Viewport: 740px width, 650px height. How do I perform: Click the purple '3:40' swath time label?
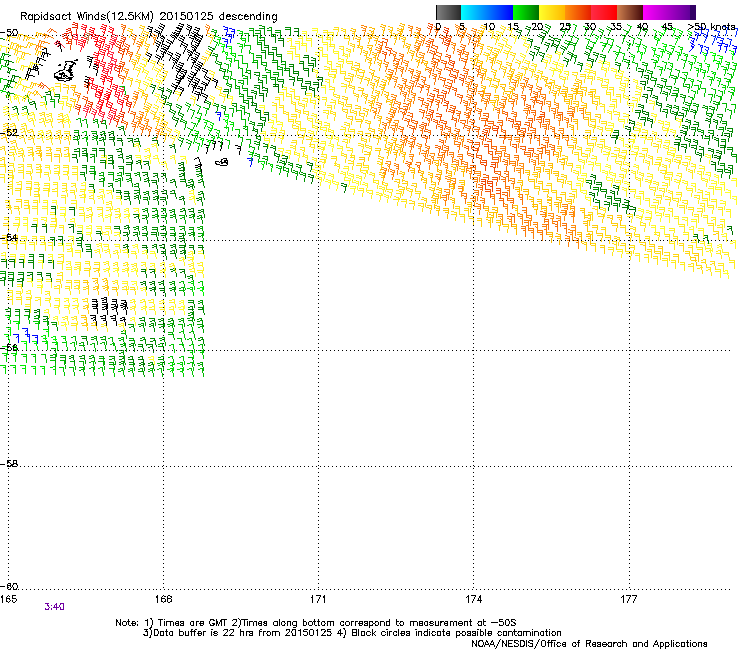[54, 607]
